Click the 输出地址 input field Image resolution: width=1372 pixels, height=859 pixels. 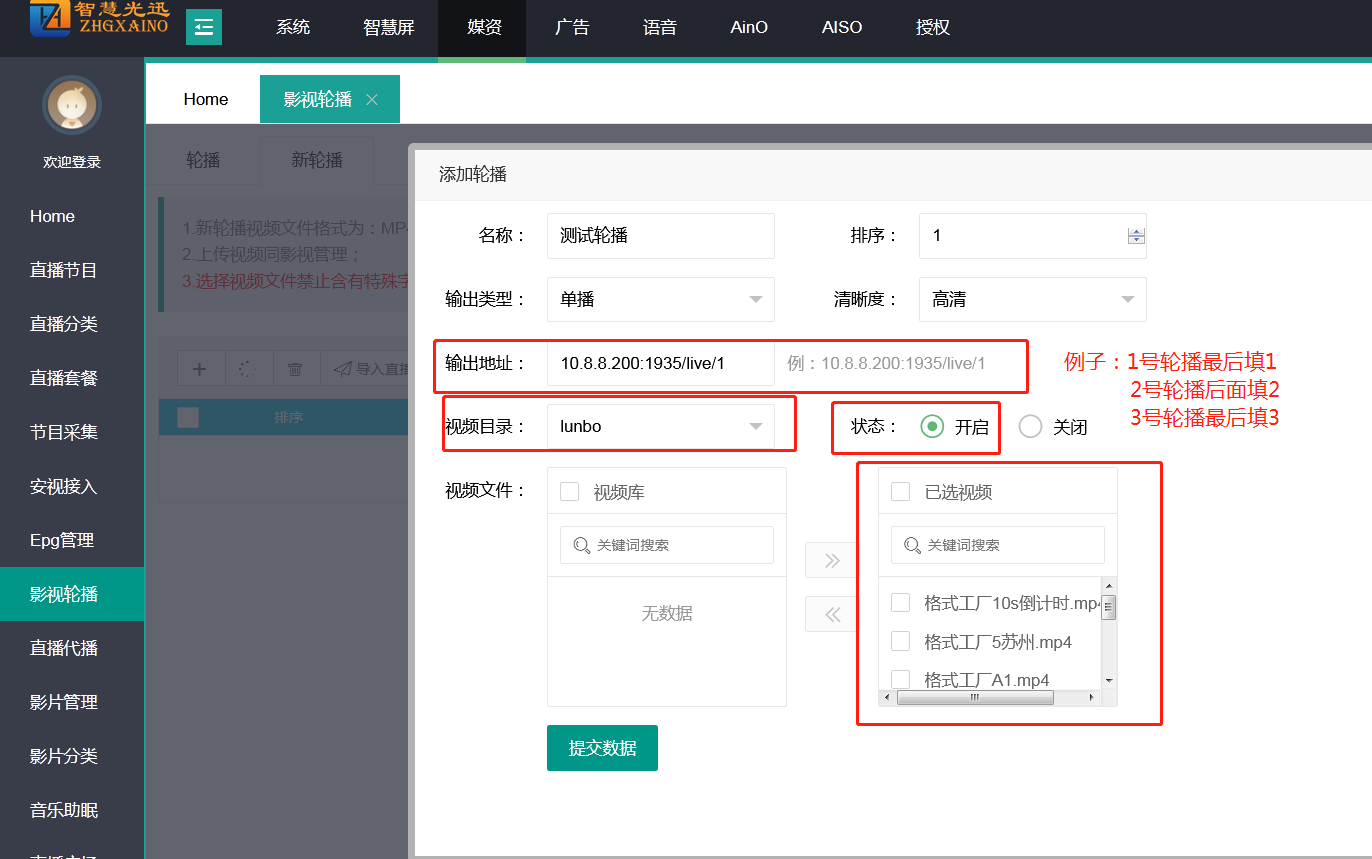[x=661, y=363]
